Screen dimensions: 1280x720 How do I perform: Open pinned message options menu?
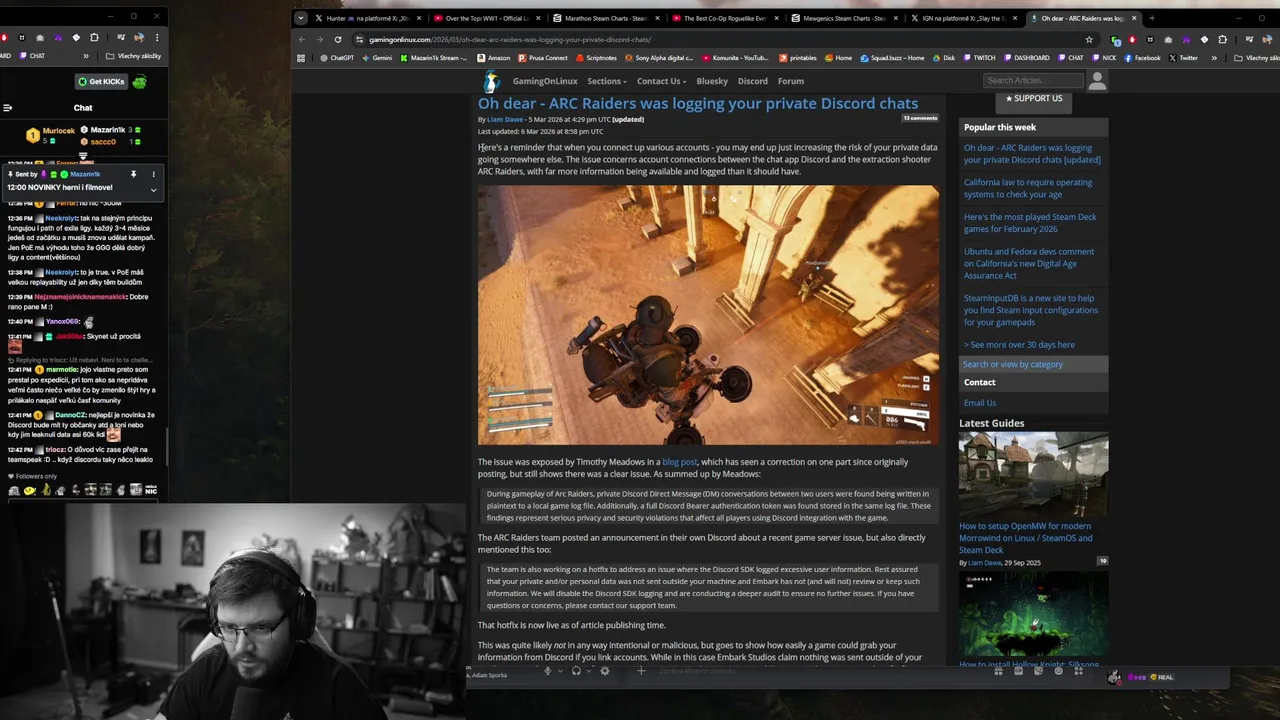click(153, 174)
